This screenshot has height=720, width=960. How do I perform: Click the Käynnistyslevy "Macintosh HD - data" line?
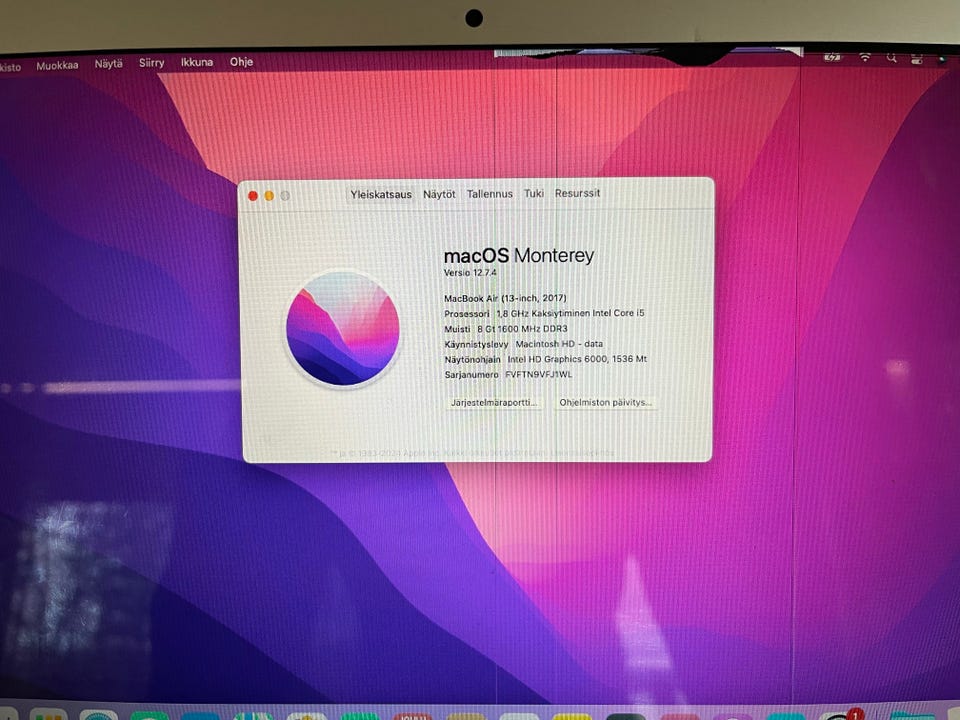click(x=523, y=344)
